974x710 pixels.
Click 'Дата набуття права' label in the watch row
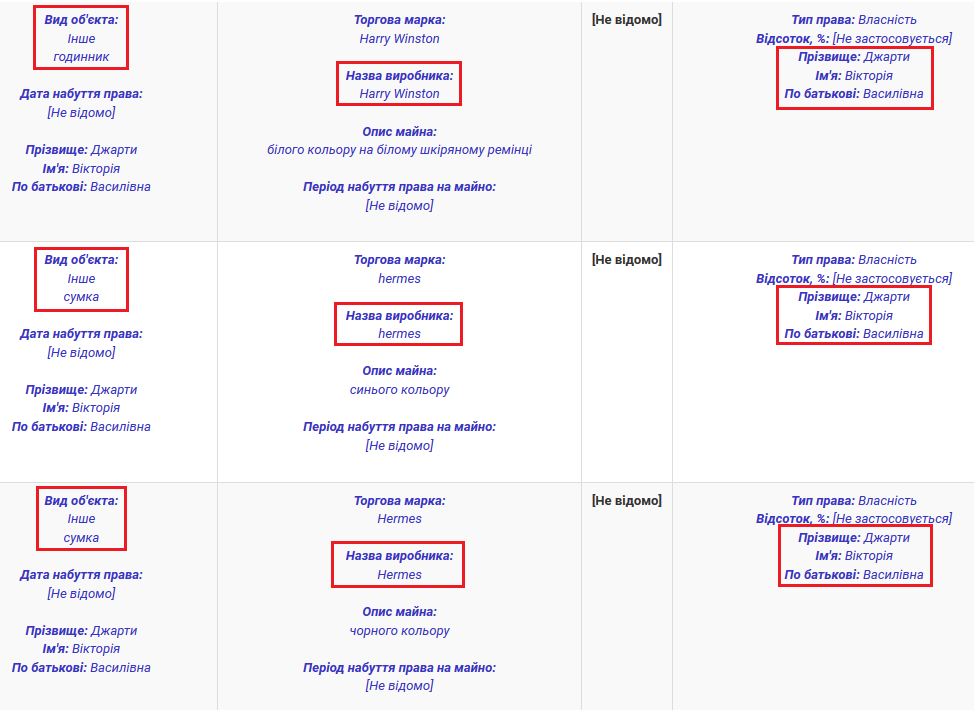click(81, 94)
